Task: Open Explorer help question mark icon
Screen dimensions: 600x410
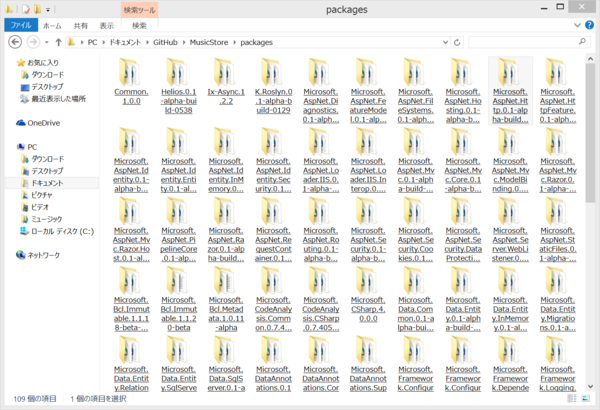Action: (x=590, y=25)
